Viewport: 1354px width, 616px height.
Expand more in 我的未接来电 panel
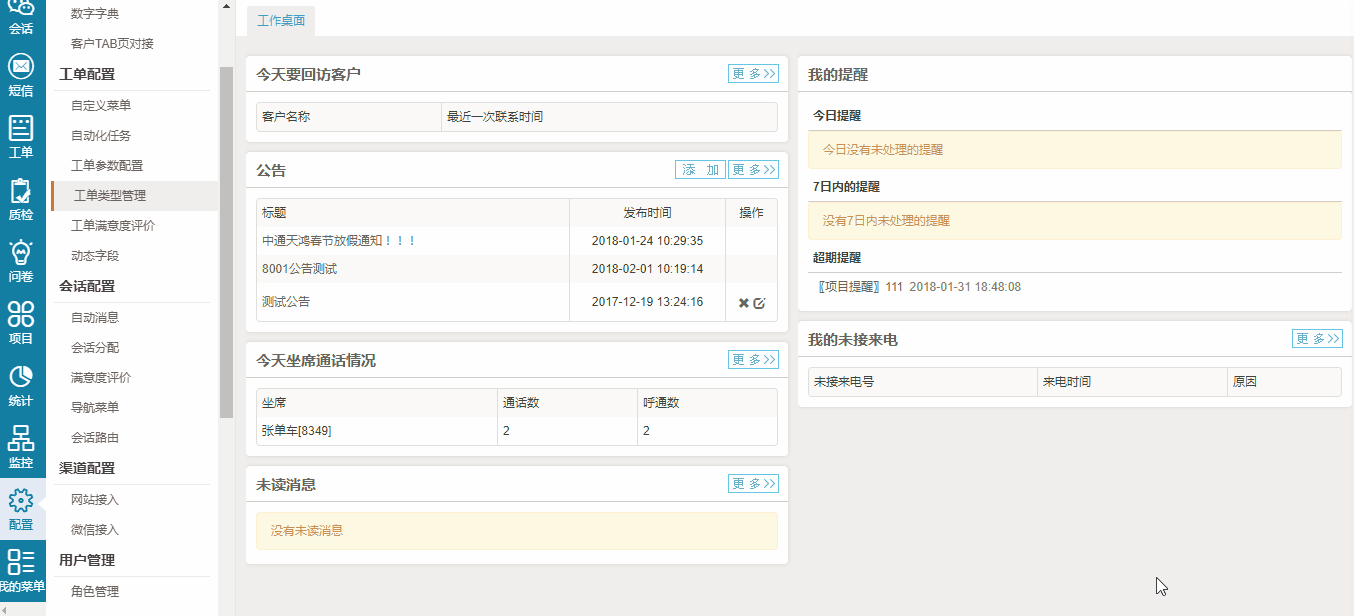[1317, 339]
